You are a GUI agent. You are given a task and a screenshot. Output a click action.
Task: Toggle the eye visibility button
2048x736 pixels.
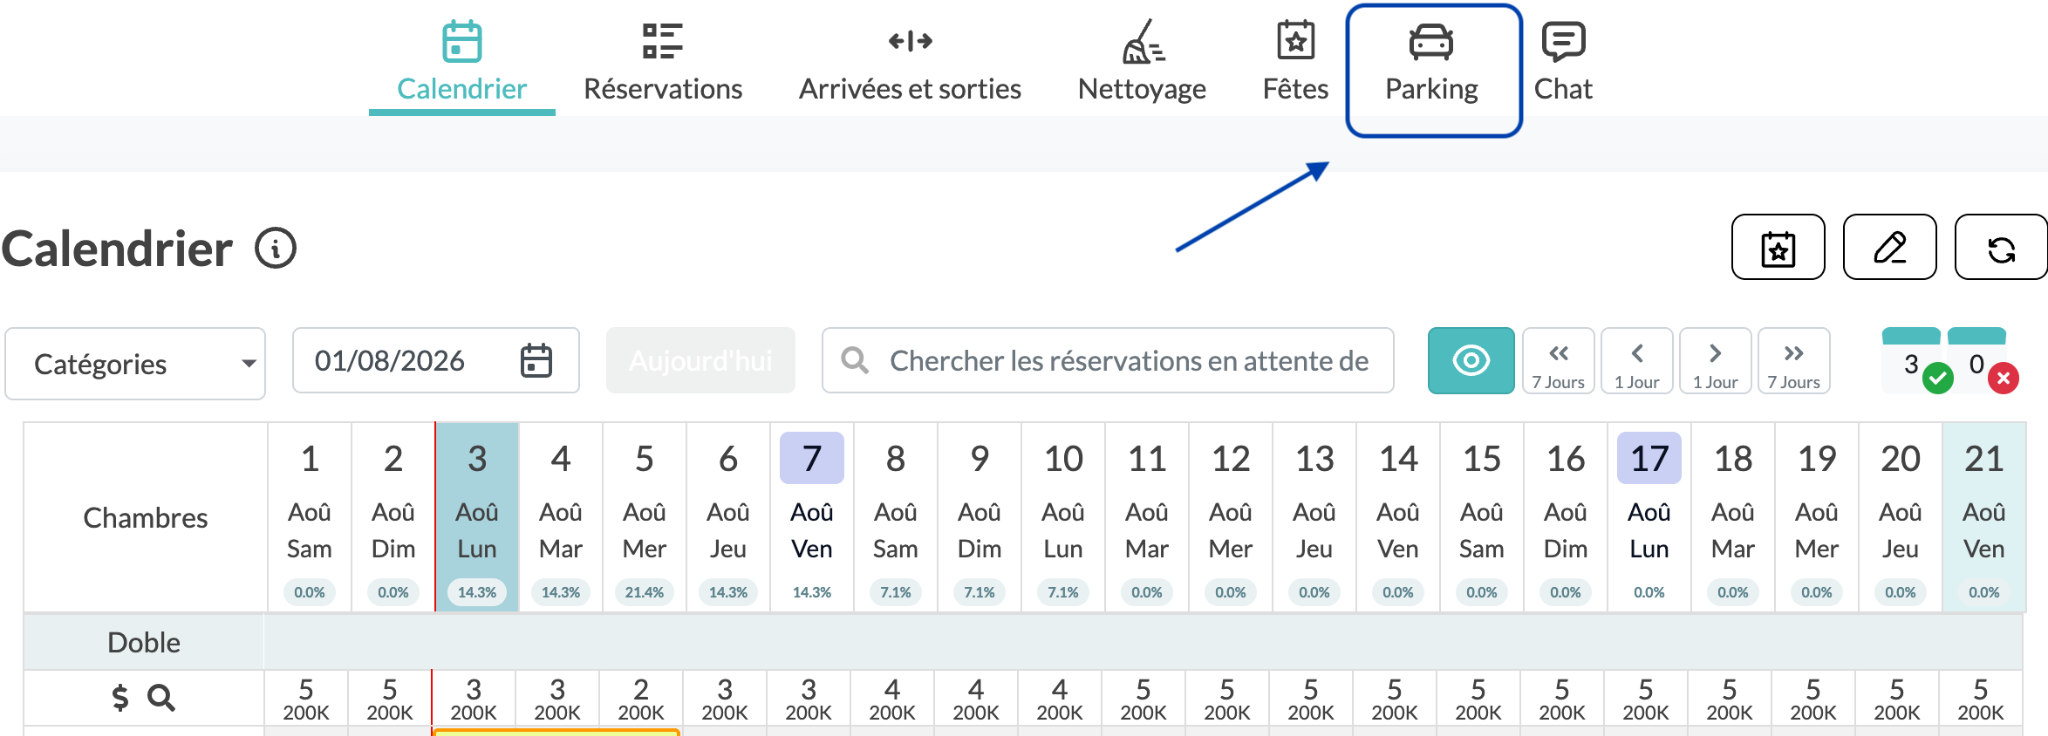tap(1471, 360)
